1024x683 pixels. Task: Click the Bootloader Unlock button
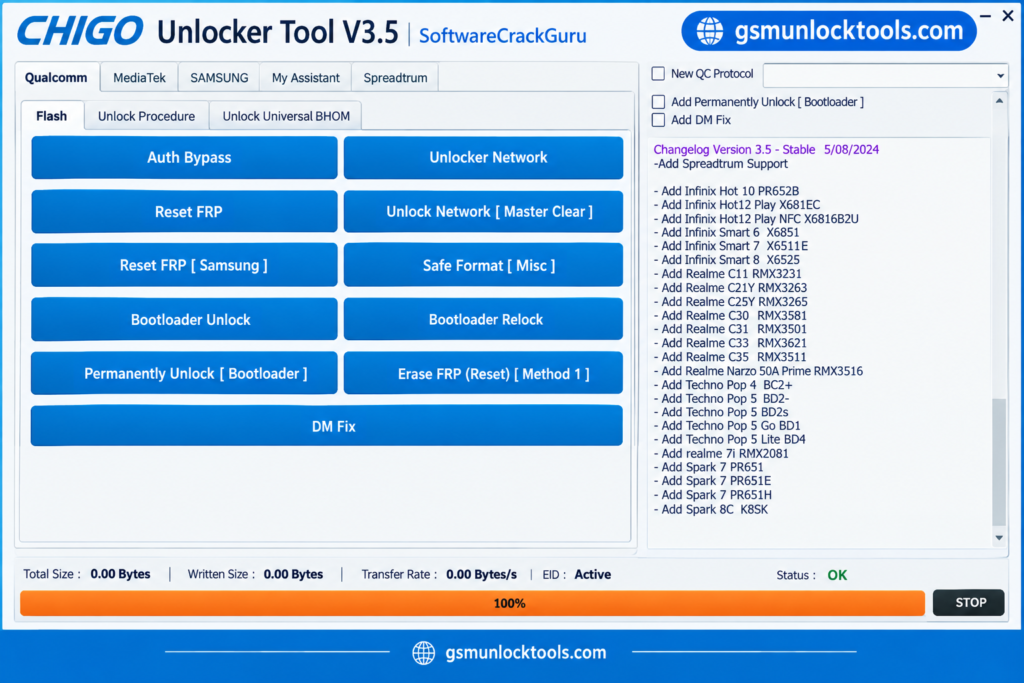coord(184,319)
